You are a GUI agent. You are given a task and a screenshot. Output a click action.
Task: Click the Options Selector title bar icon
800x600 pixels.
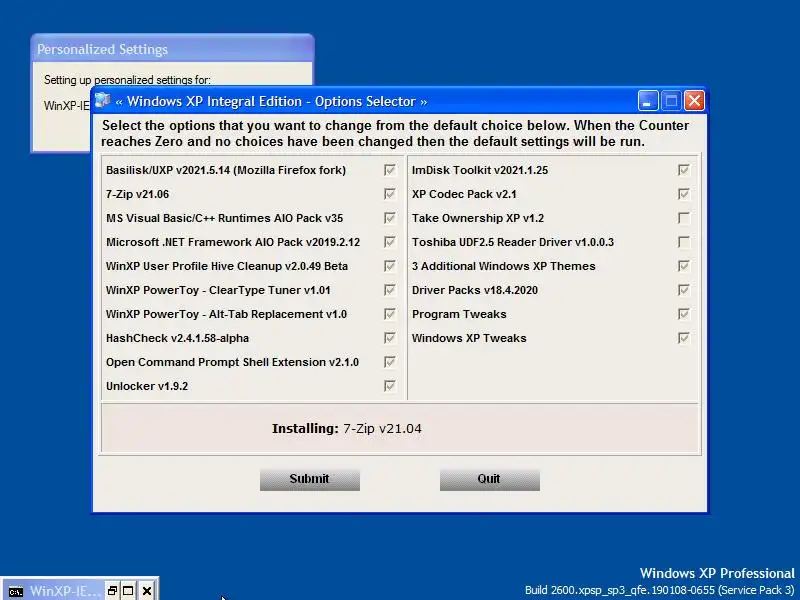(103, 100)
